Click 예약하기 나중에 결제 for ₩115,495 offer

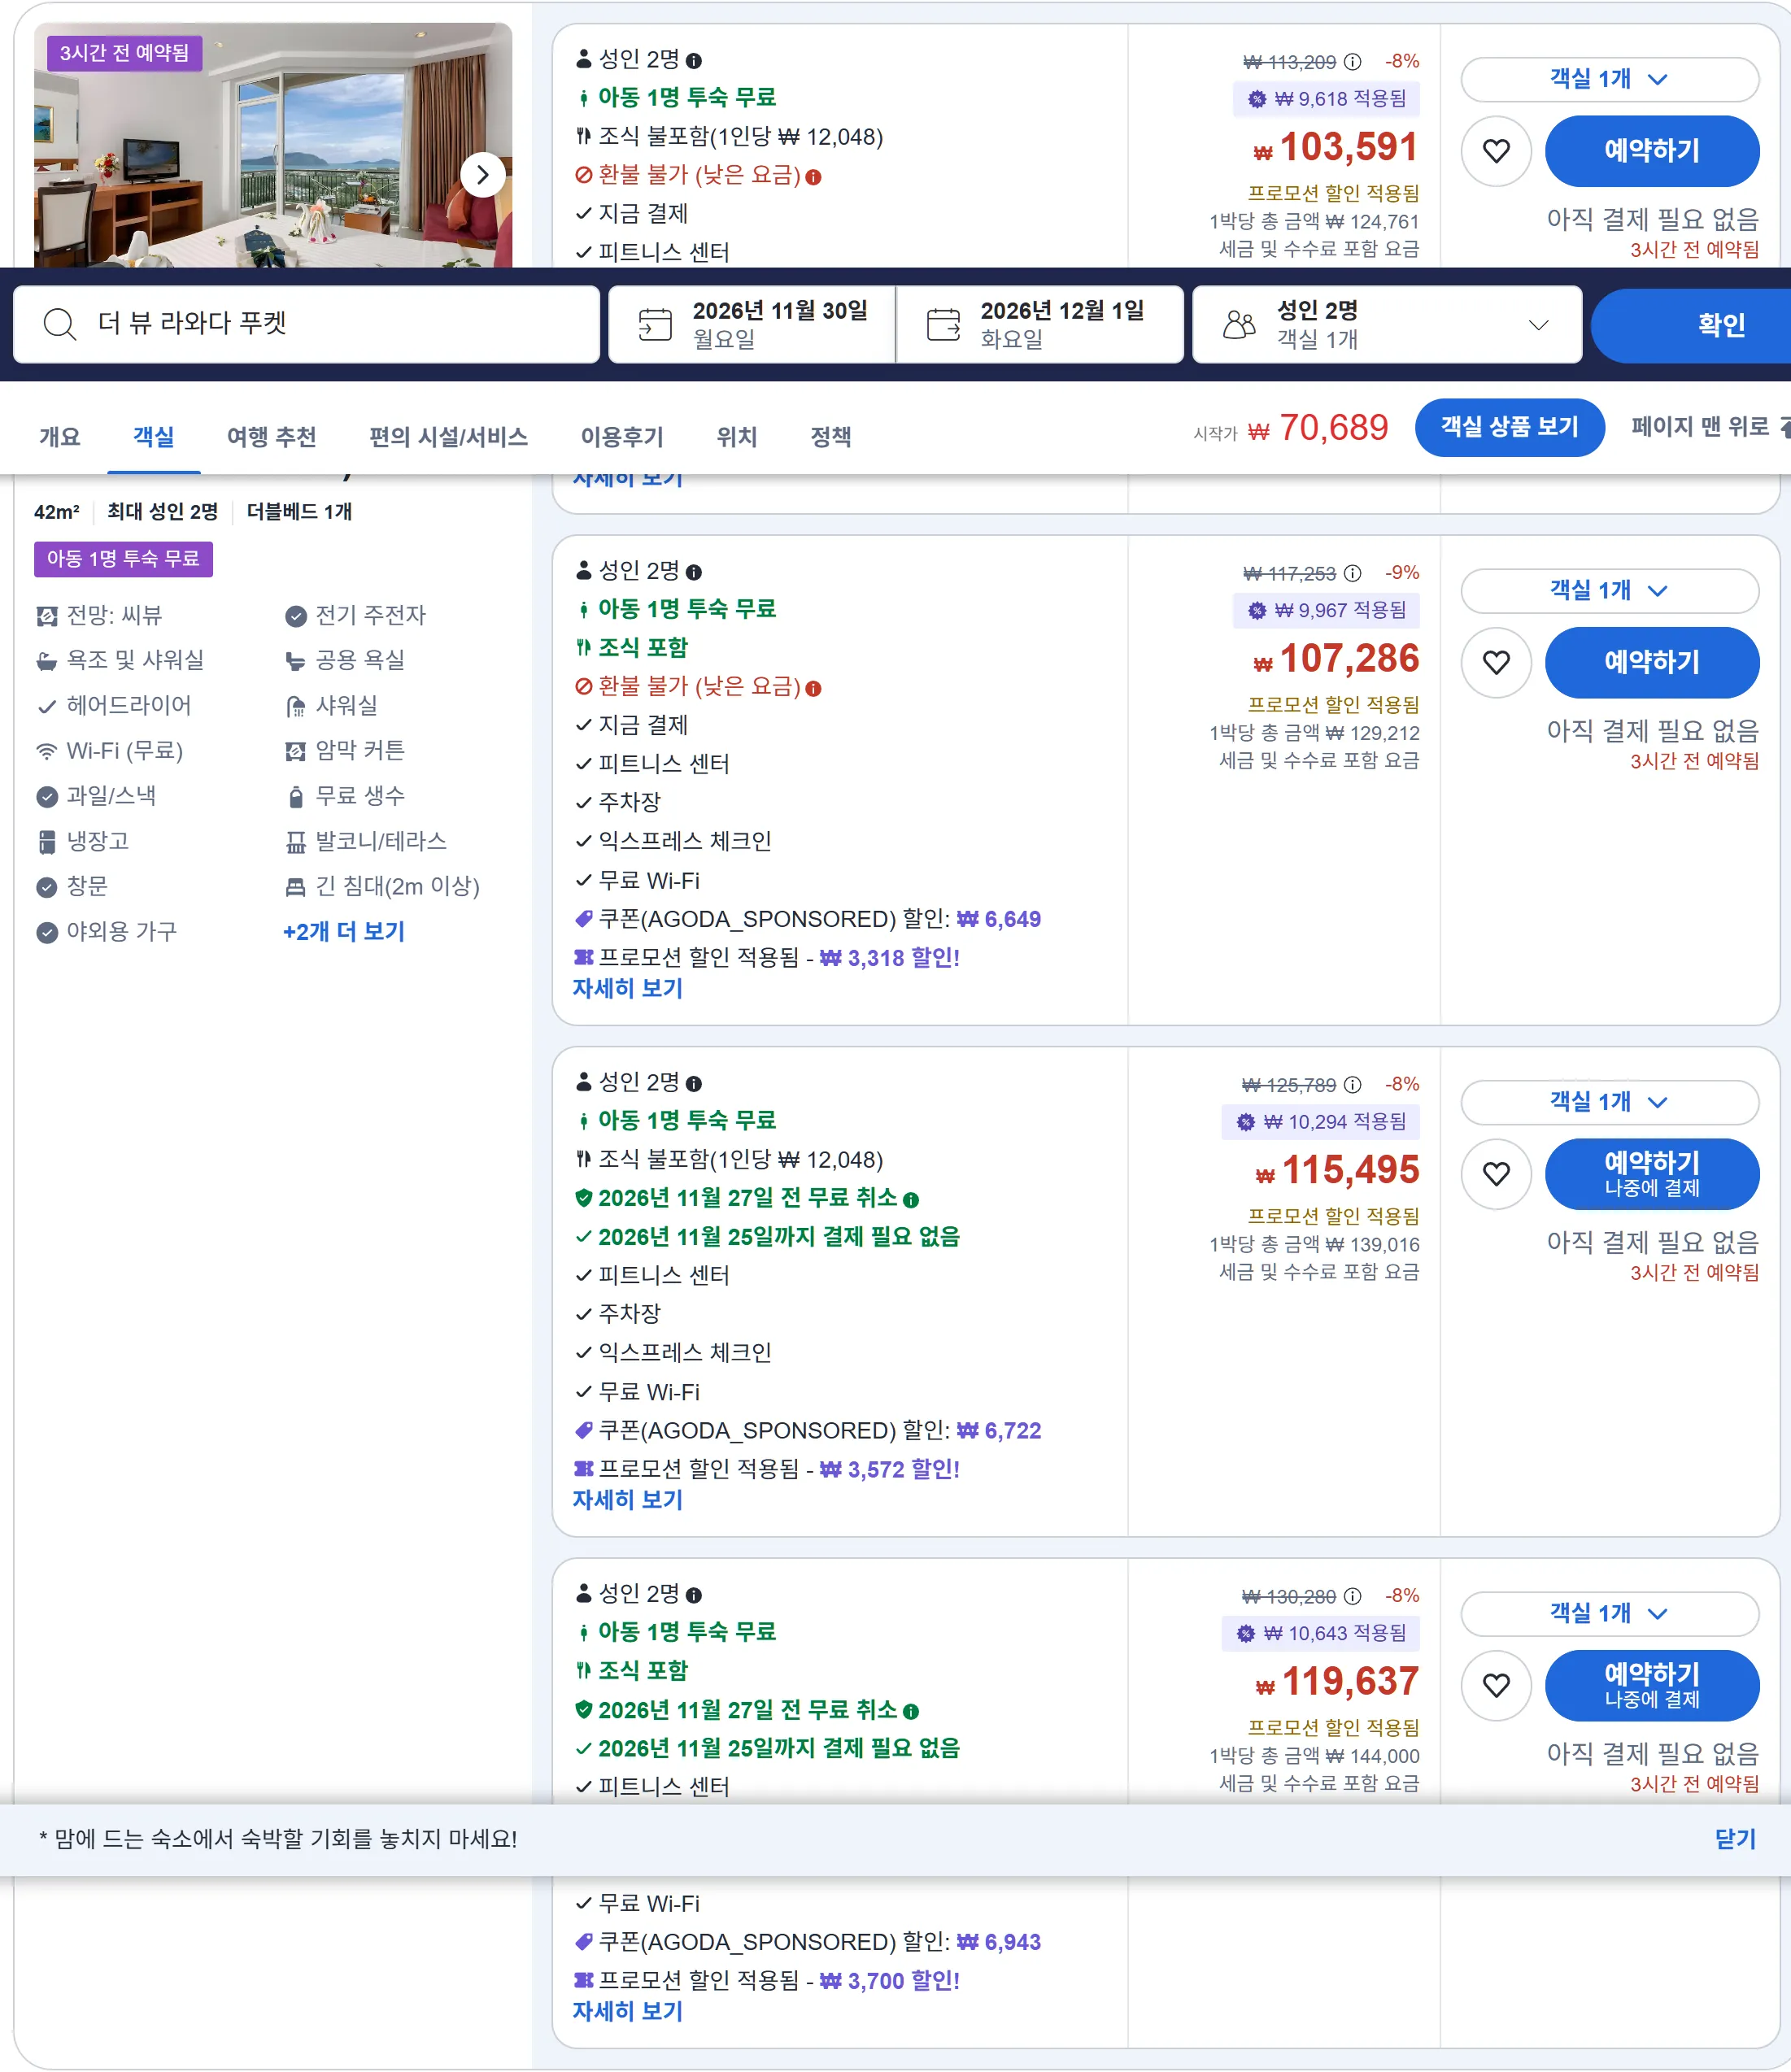coord(1652,1174)
